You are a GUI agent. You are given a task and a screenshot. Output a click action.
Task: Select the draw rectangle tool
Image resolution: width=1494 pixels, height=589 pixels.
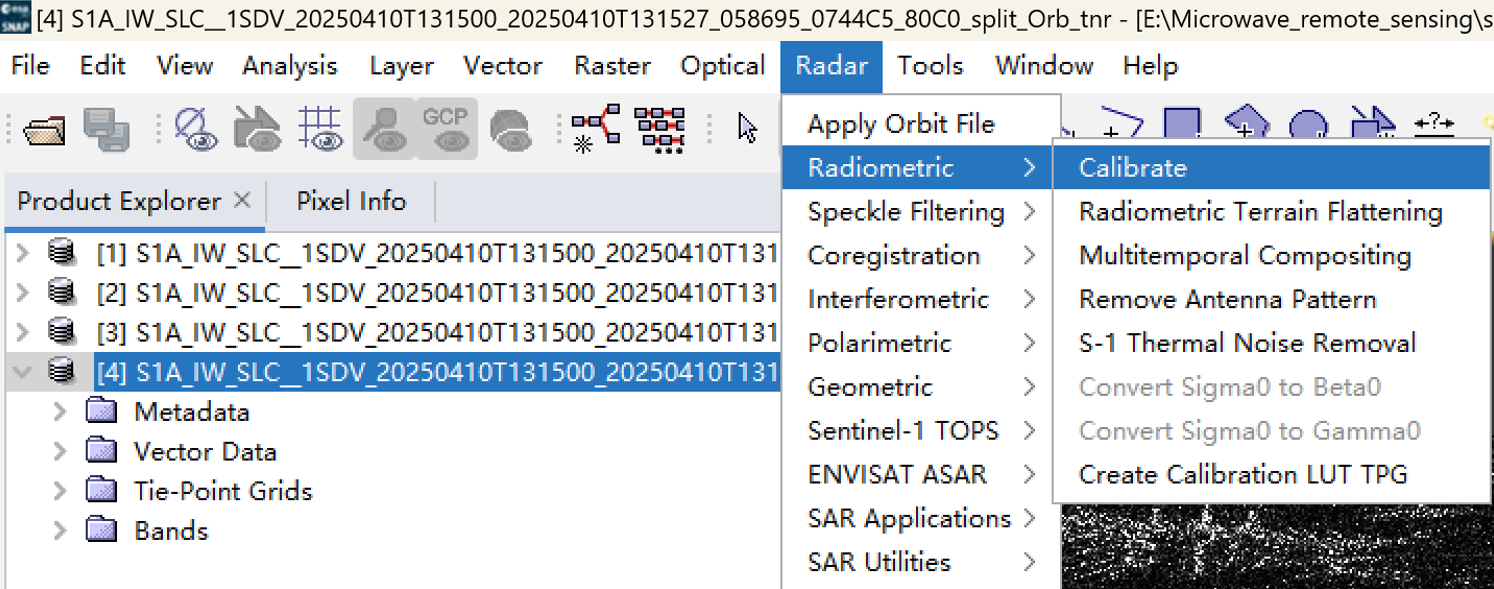click(1183, 122)
